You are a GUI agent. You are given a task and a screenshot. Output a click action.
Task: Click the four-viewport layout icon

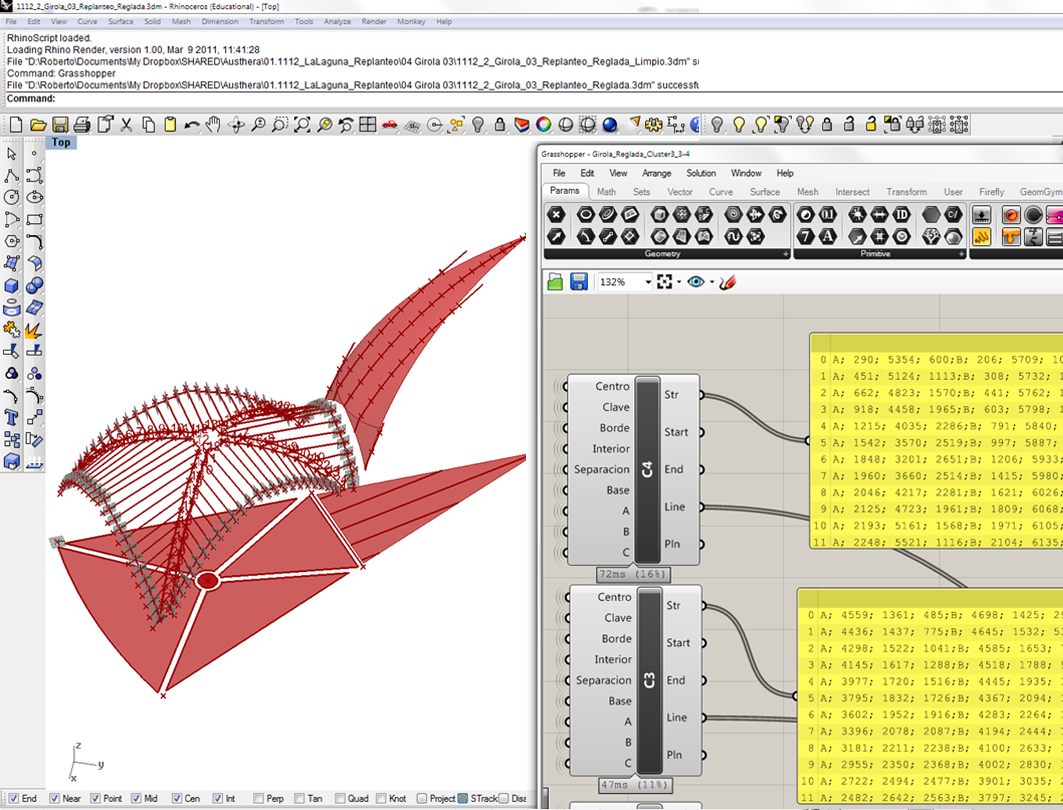click(367, 124)
